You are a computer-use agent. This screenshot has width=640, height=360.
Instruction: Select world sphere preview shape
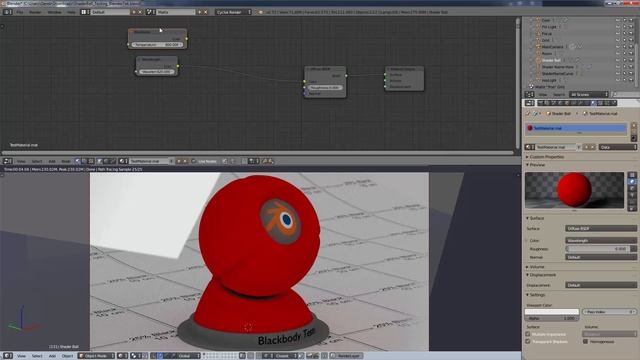point(632,209)
